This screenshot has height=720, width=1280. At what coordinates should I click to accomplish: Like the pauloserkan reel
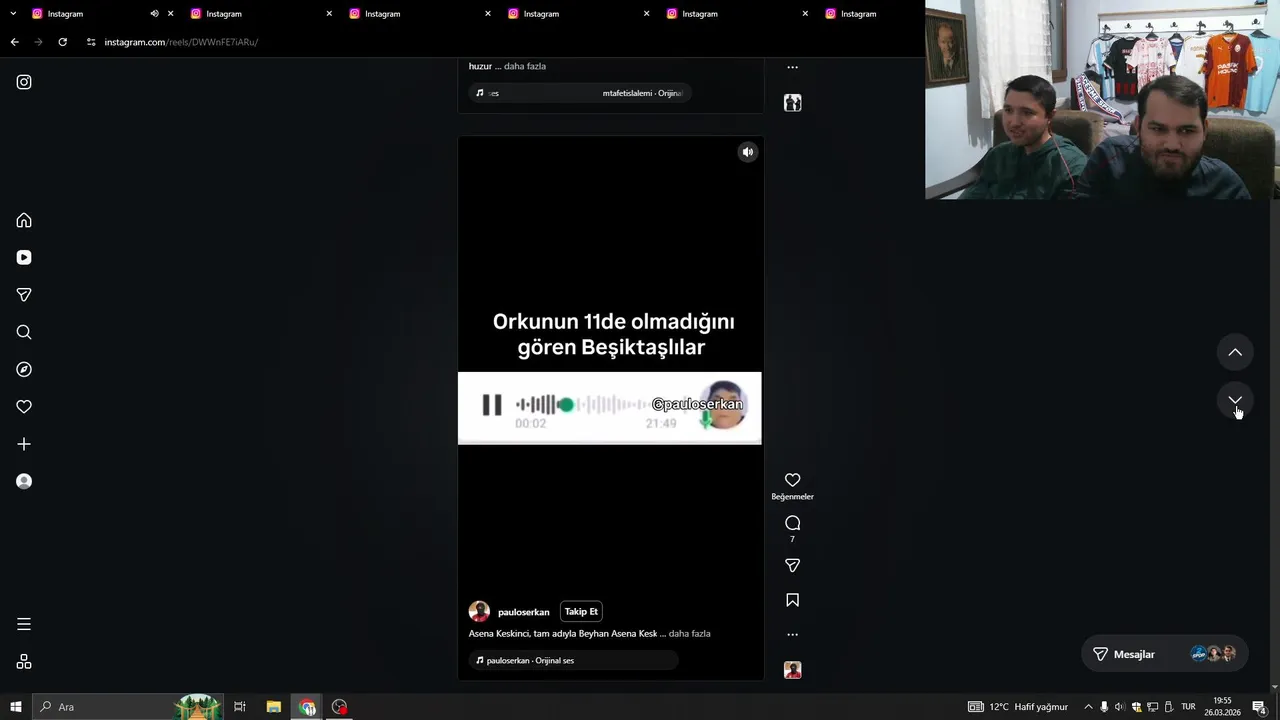(792, 480)
